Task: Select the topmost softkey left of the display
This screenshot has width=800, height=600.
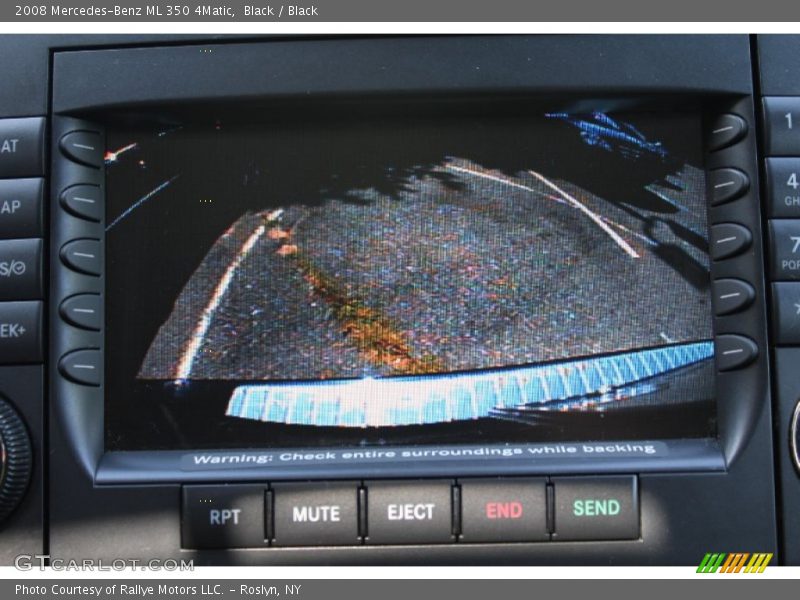Action: point(82,147)
